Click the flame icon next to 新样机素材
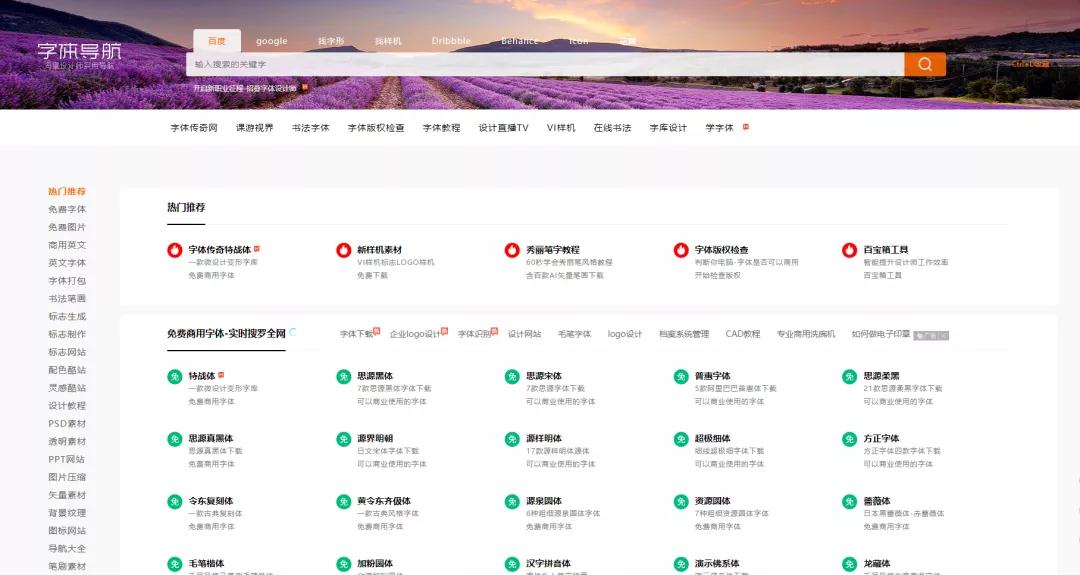Viewport: 1080px width, 575px height. tap(344, 250)
